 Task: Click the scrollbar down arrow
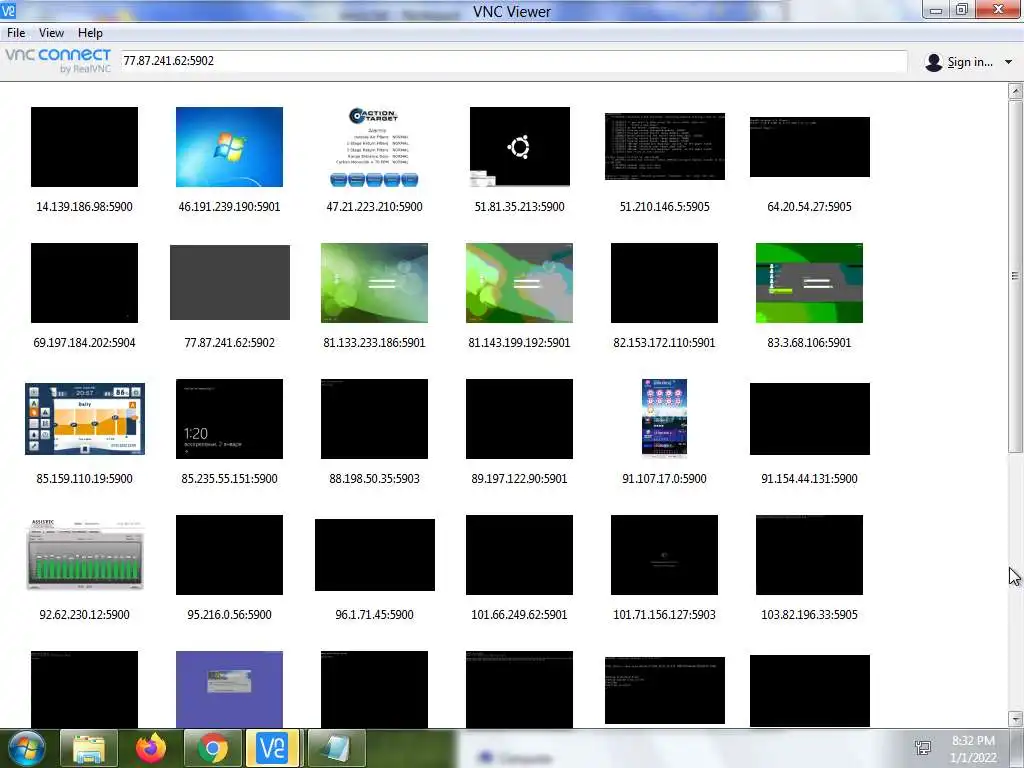click(1015, 719)
